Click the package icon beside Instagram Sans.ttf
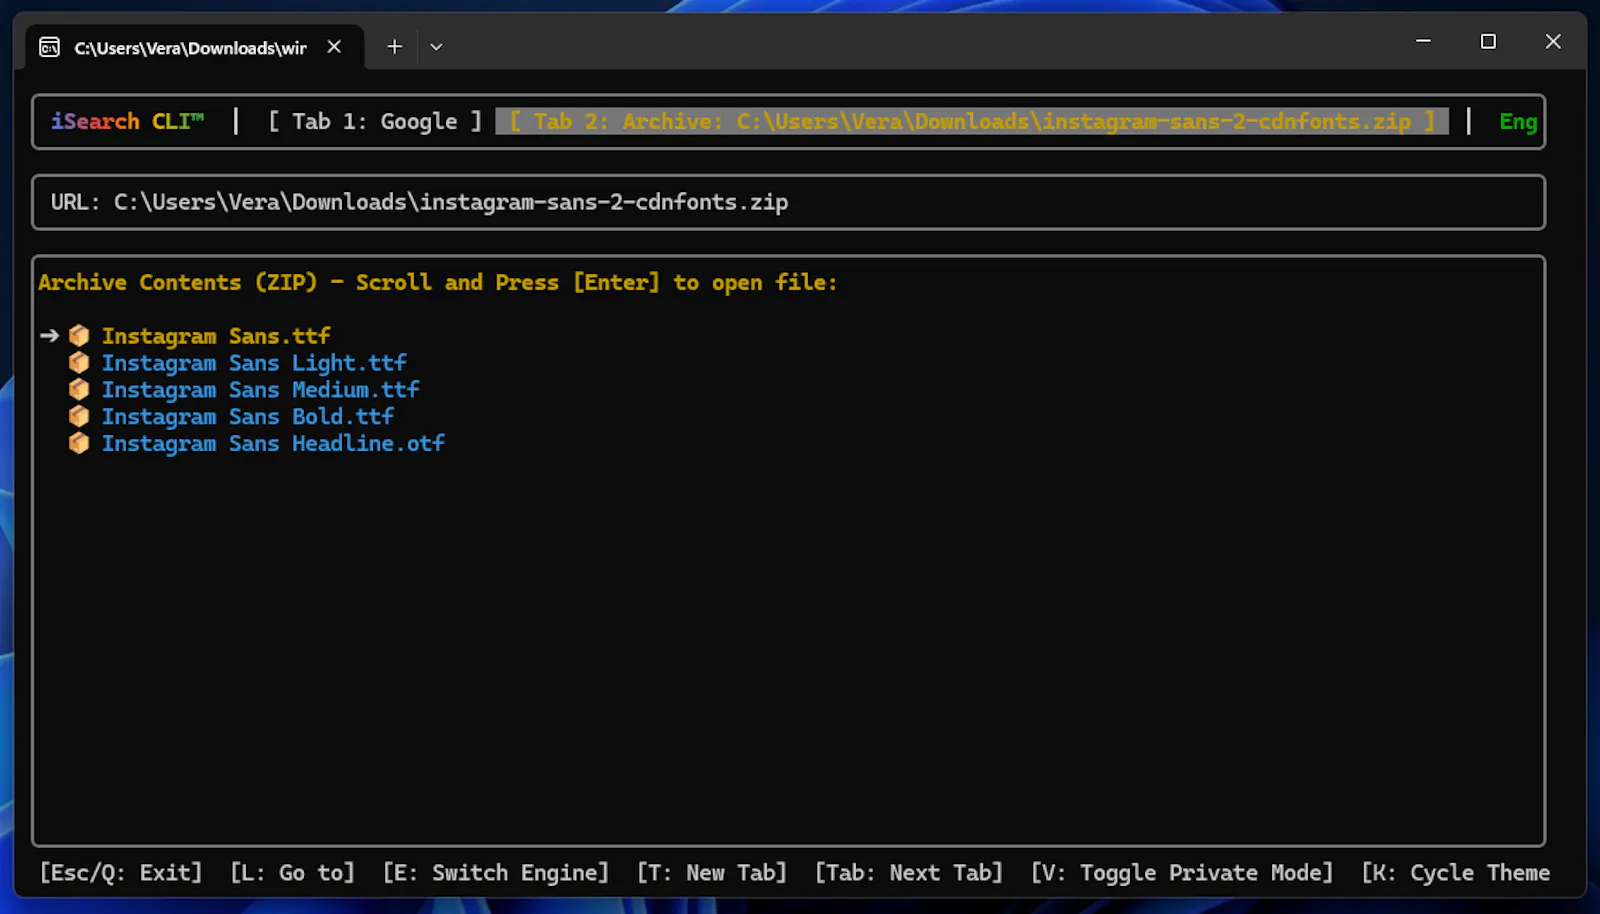 click(x=79, y=336)
